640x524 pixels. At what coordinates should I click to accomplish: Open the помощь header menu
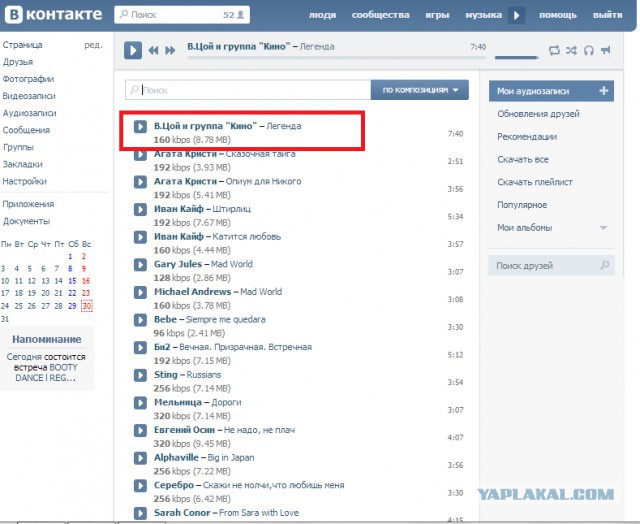(x=558, y=15)
